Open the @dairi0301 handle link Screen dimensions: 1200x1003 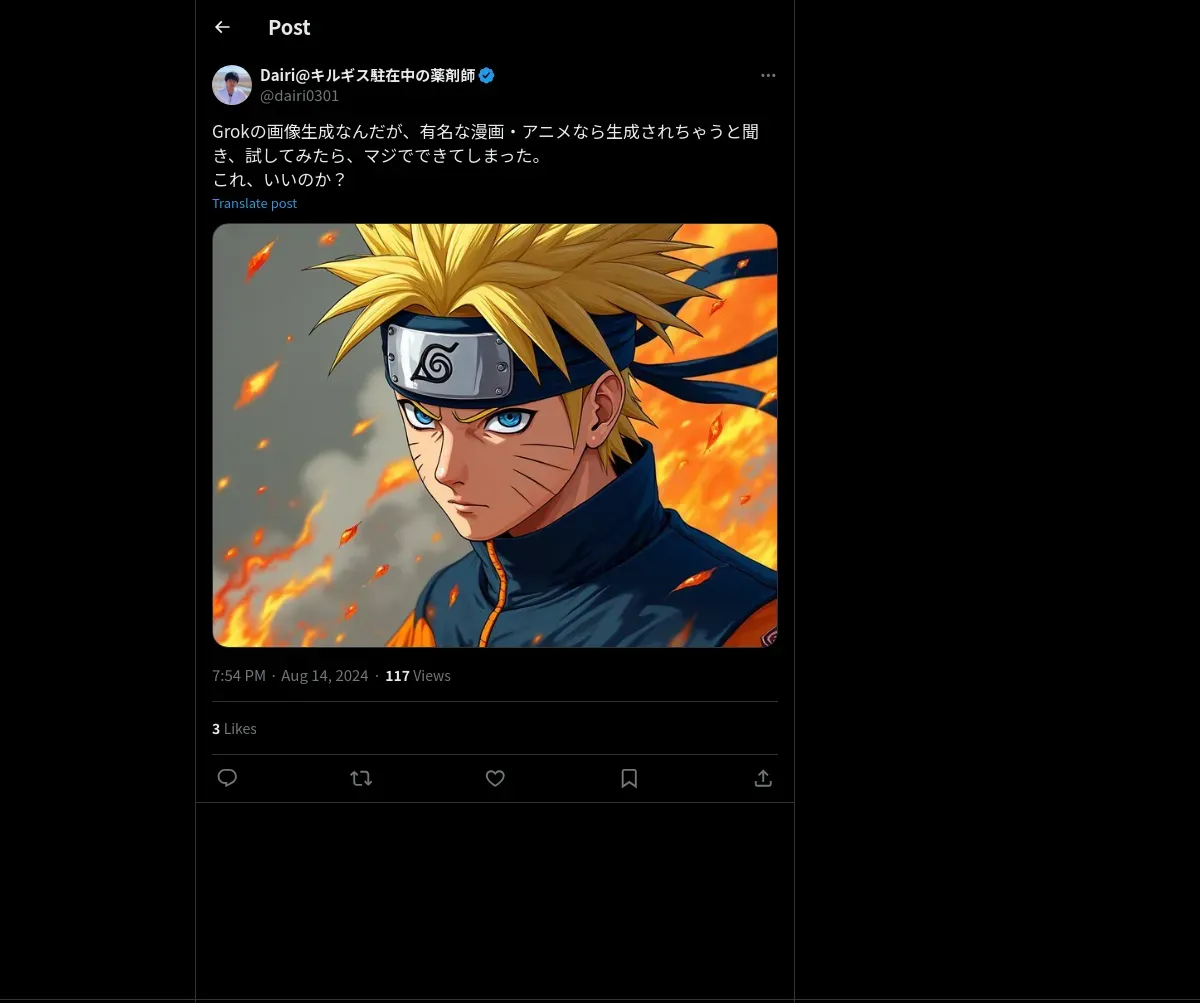point(299,96)
